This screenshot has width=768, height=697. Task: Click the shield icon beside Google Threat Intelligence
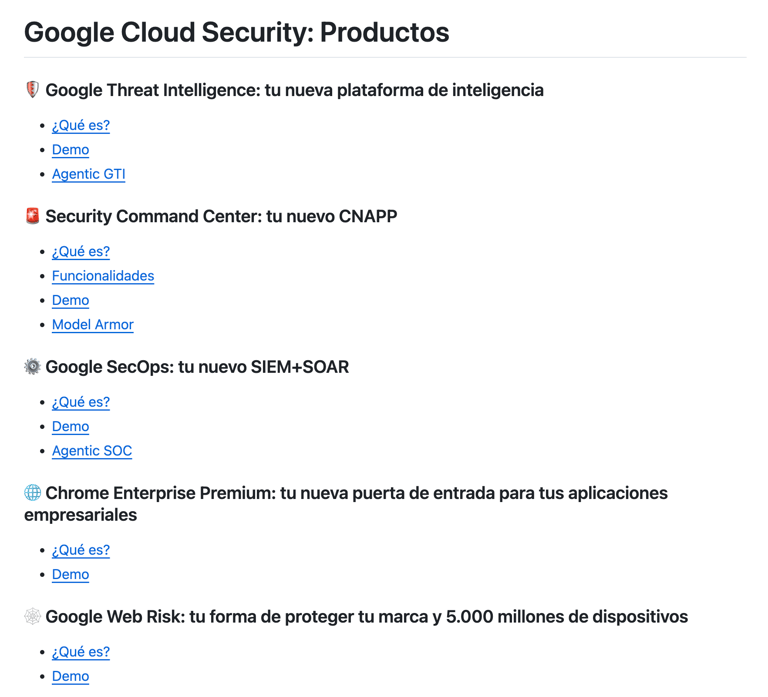coord(32,90)
